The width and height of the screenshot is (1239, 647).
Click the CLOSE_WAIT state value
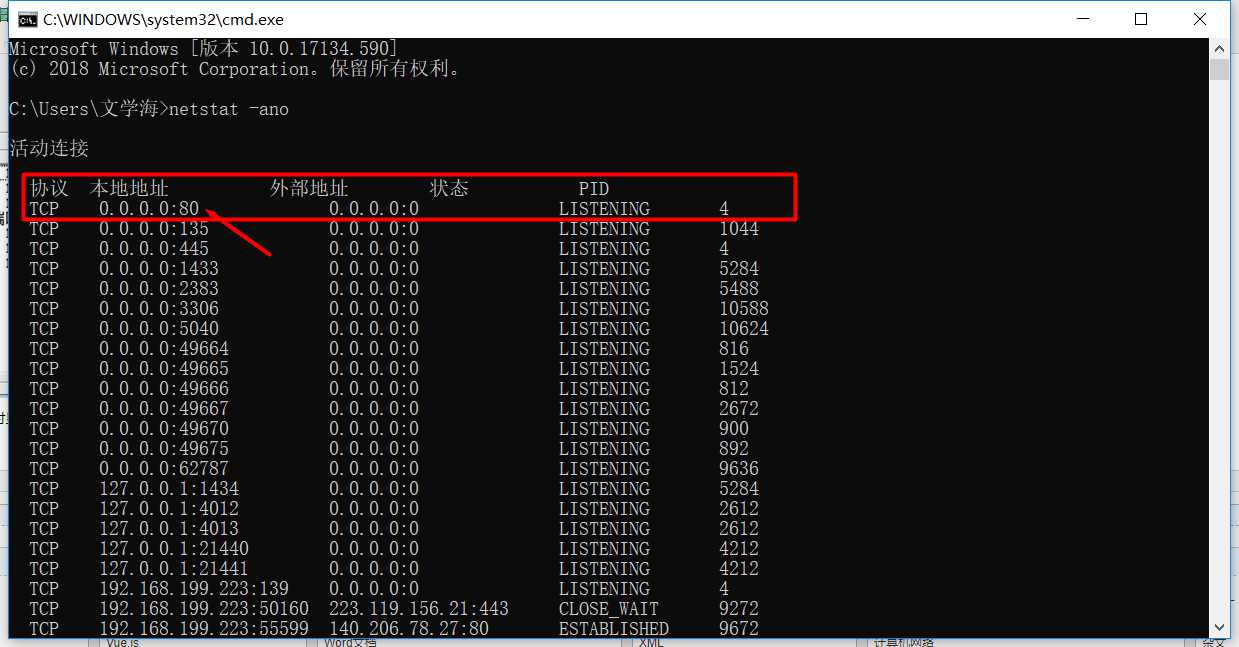pyautogui.click(x=609, y=609)
